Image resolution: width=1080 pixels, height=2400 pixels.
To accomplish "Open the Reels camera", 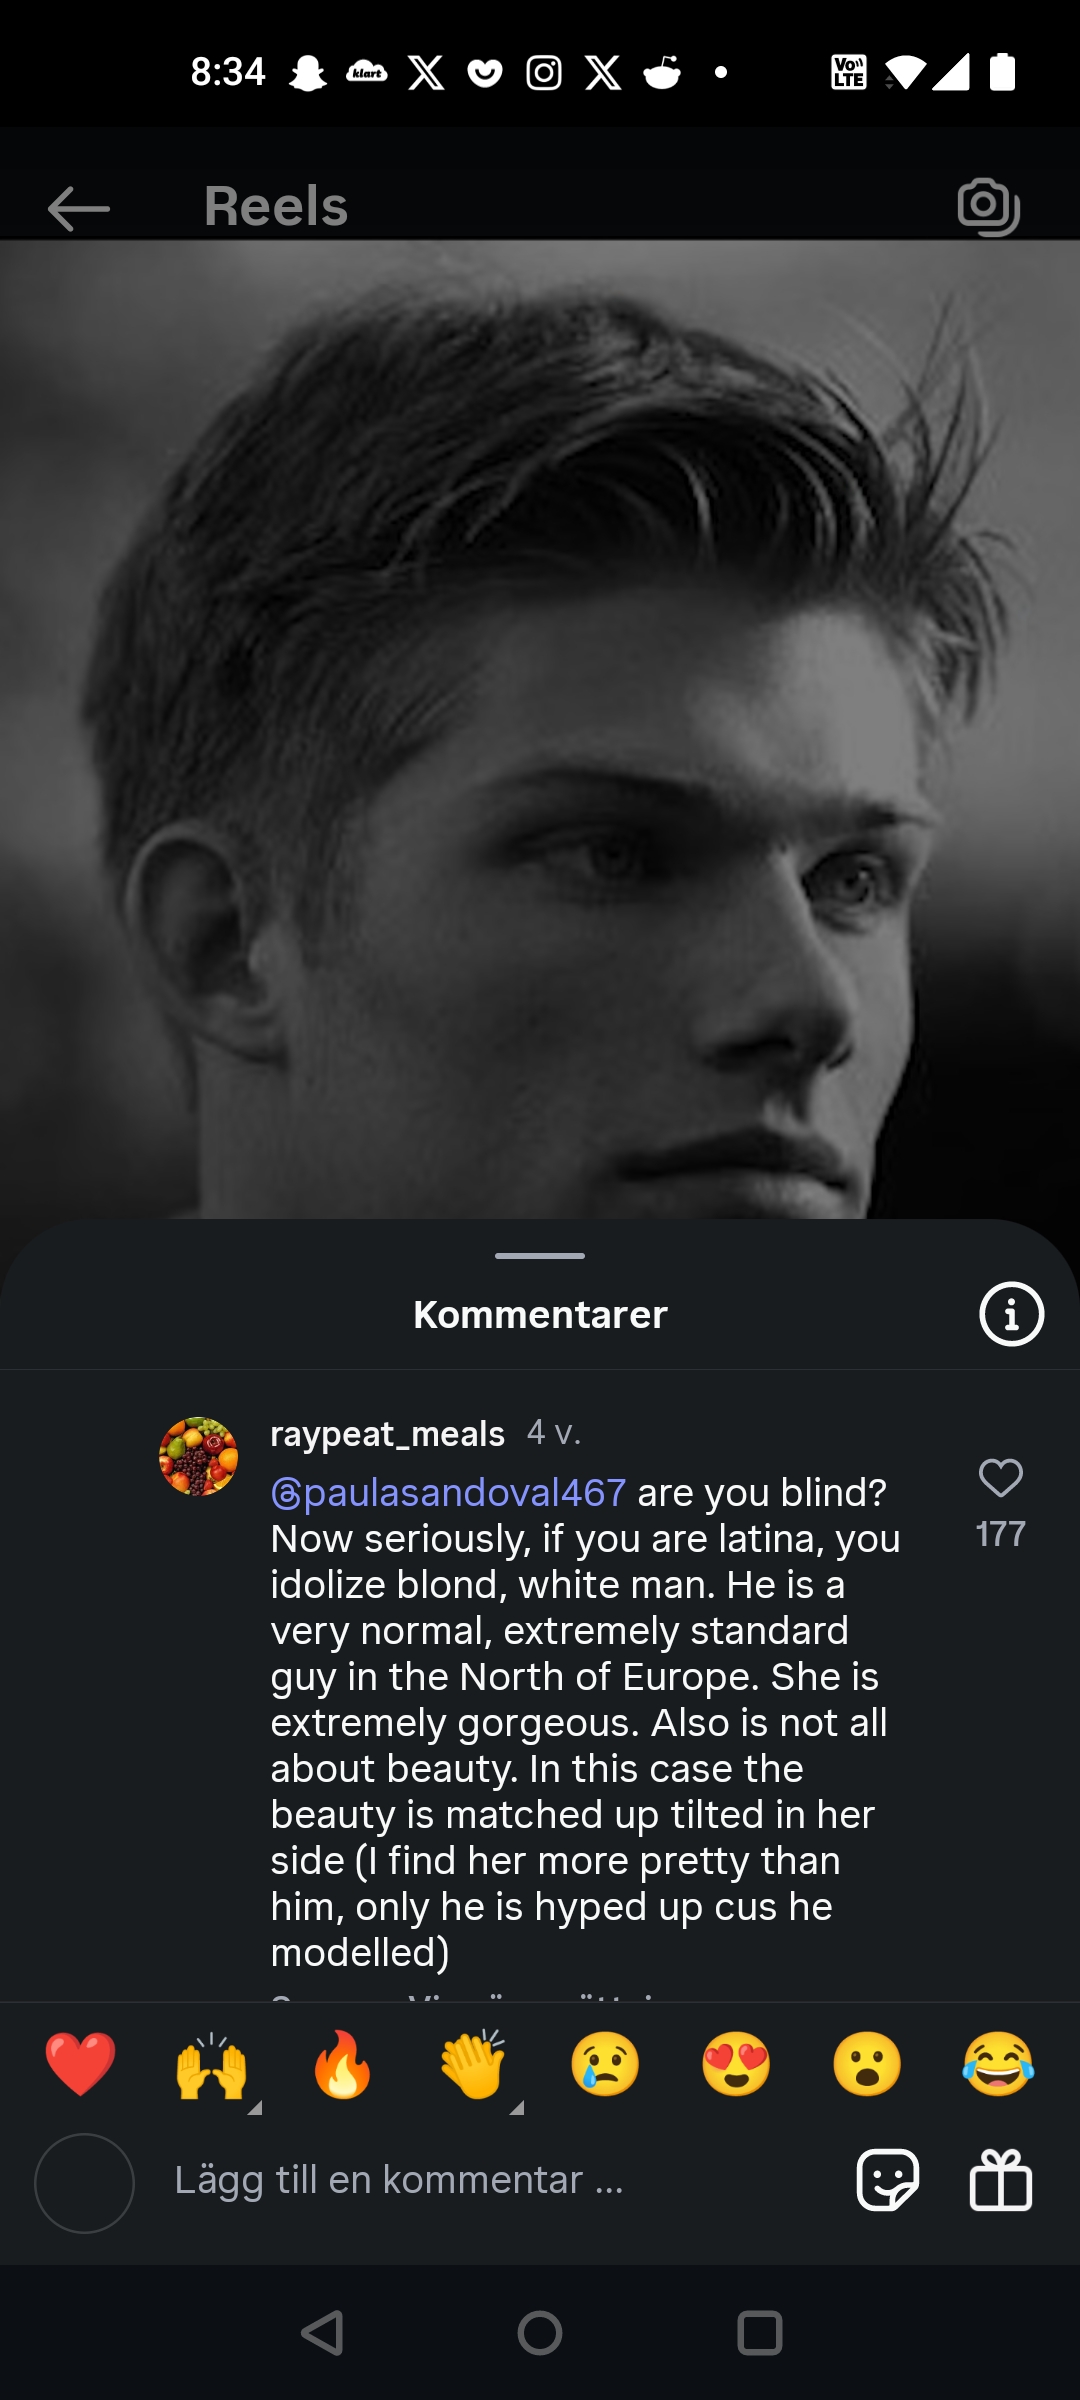I will point(988,207).
